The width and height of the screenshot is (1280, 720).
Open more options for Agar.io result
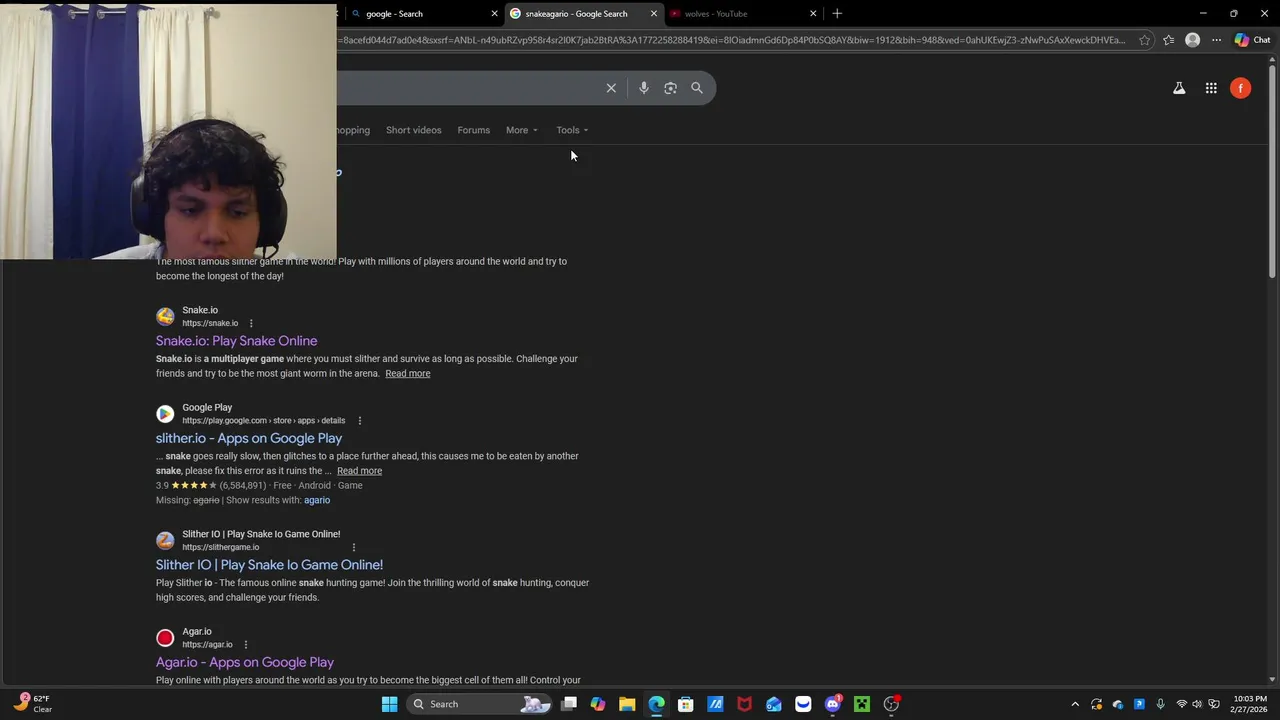pos(245,645)
